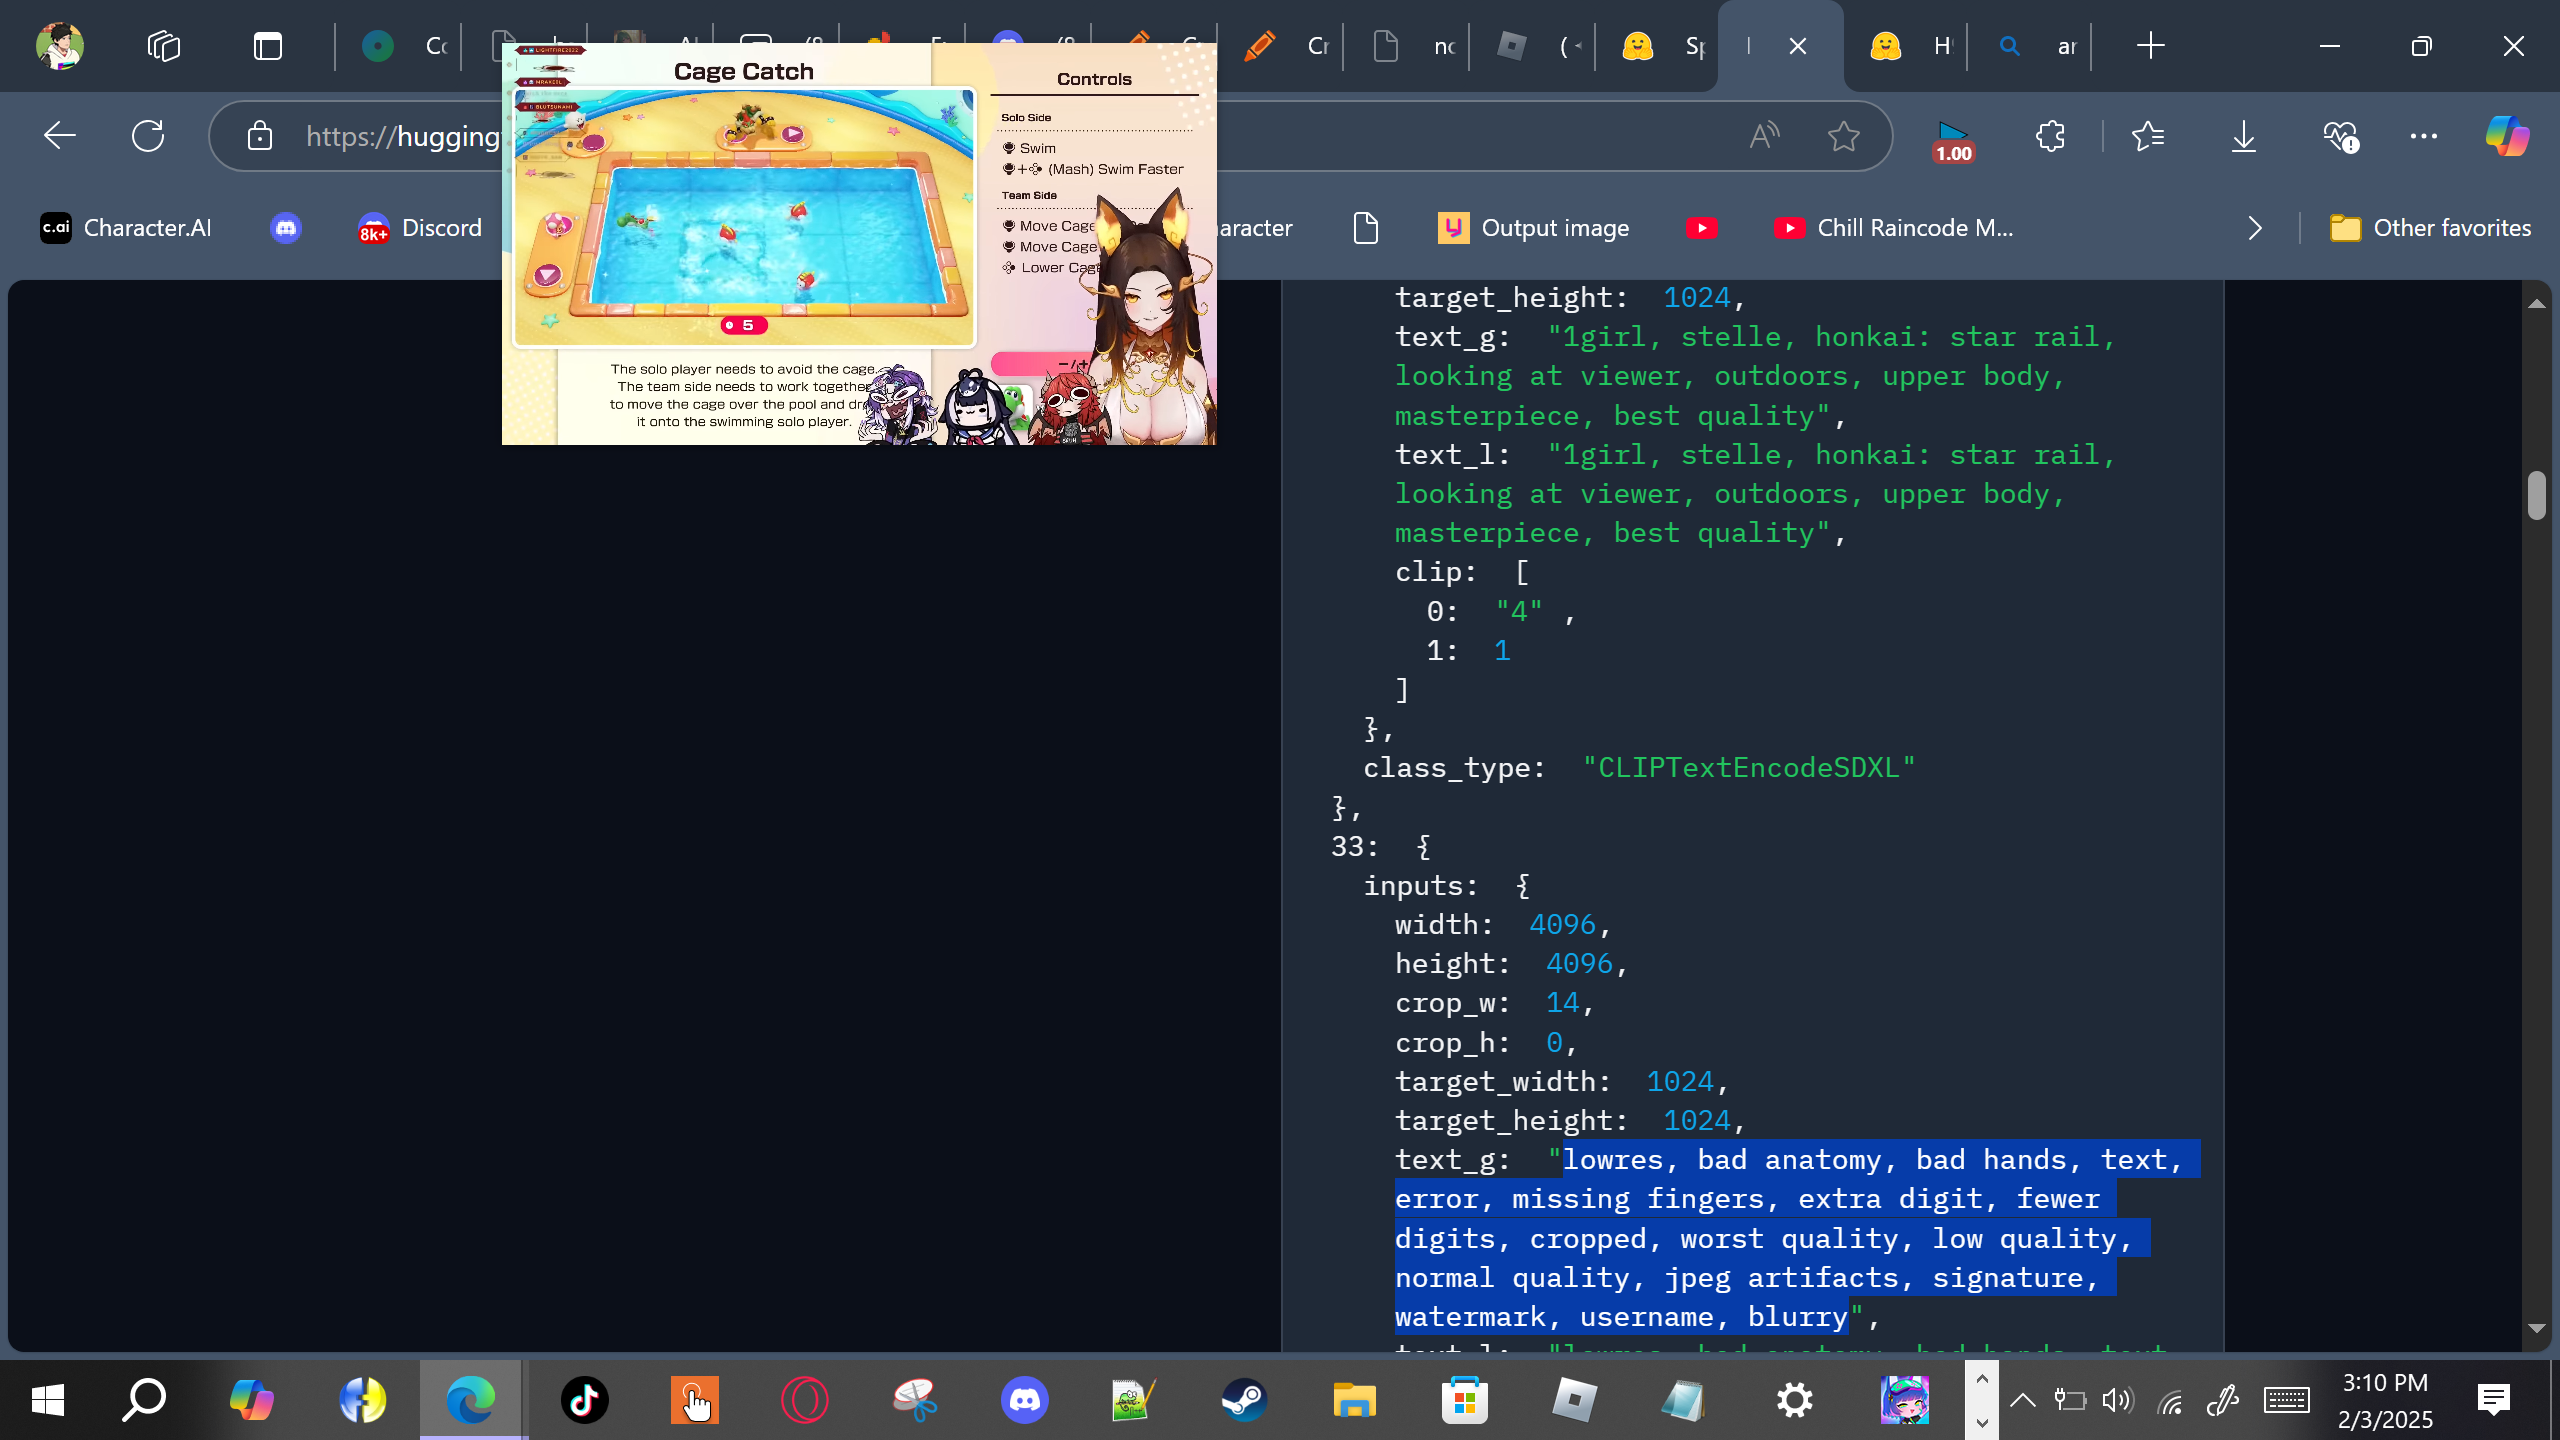Open the Other favorites folder
The height and width of the screenshot is (1440, 2560).
2431,228
